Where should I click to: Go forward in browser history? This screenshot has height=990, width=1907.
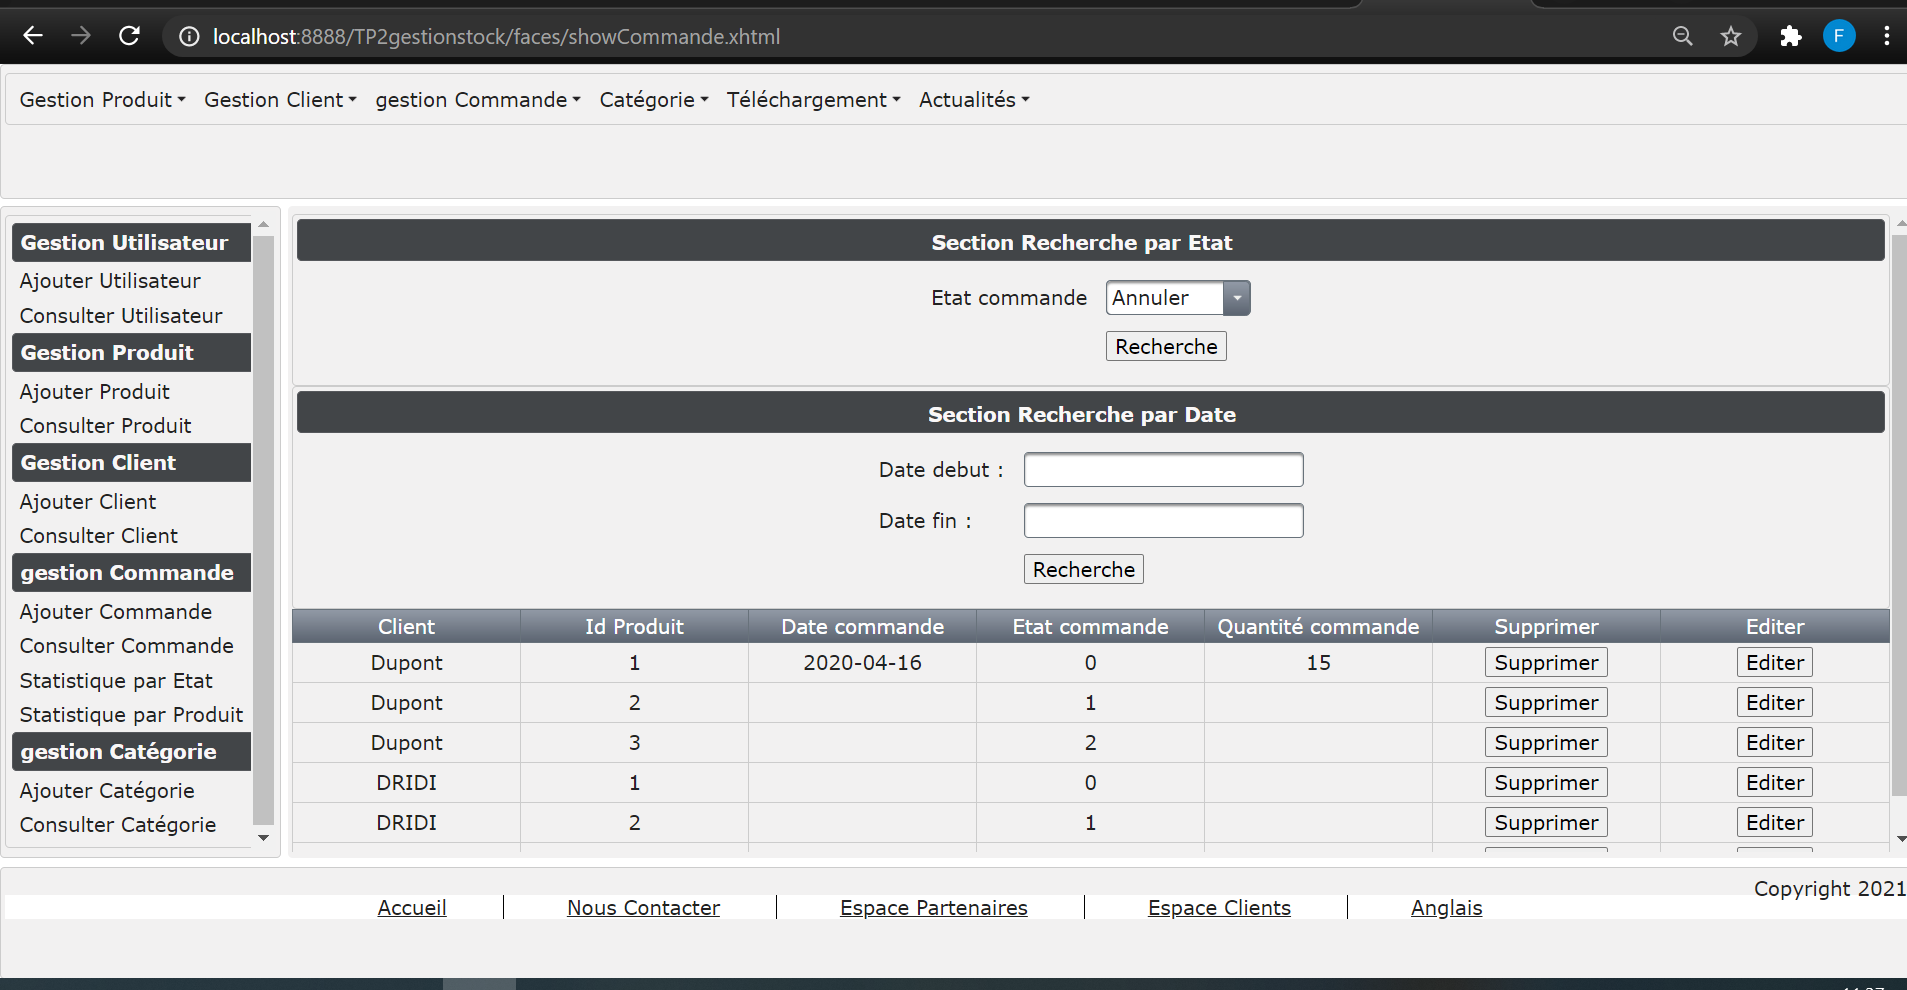pyautogui.click(x=81, y=36)
